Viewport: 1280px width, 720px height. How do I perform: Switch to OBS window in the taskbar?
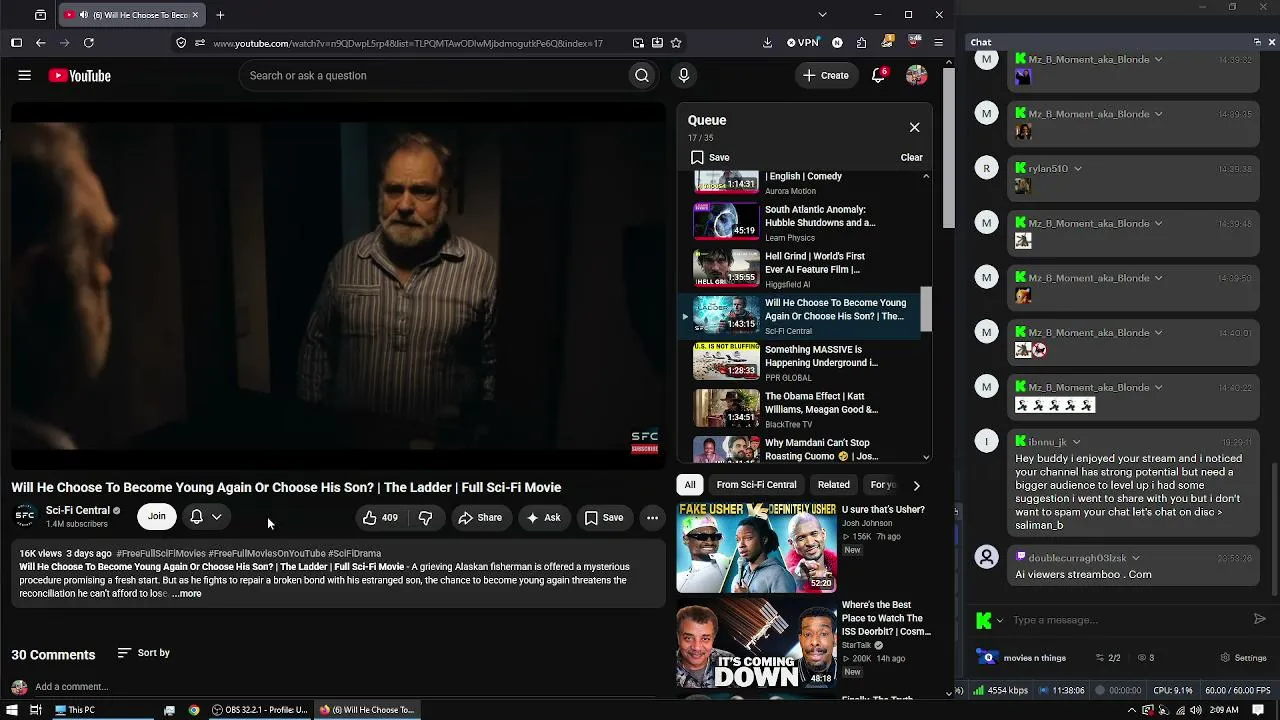coord(260,710)
